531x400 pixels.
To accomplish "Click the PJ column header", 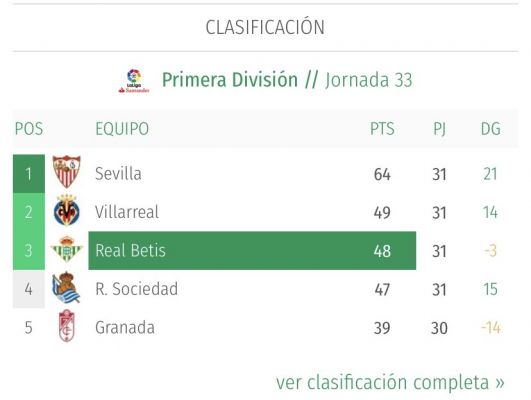I will tap(439, 129).
